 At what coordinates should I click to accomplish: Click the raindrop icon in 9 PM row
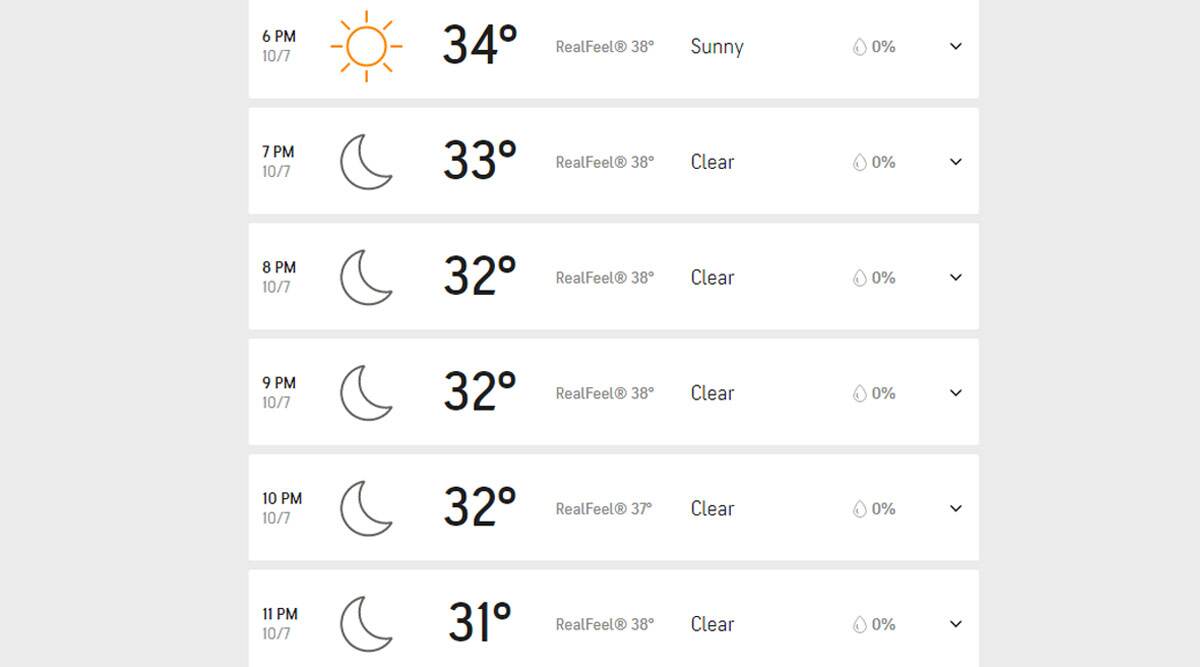coord(859,393)
